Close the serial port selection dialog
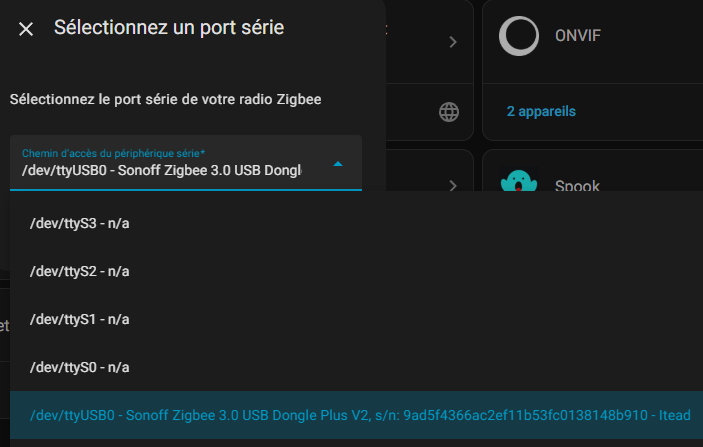Viewport: 703px width, 447px height. [26, 29]
